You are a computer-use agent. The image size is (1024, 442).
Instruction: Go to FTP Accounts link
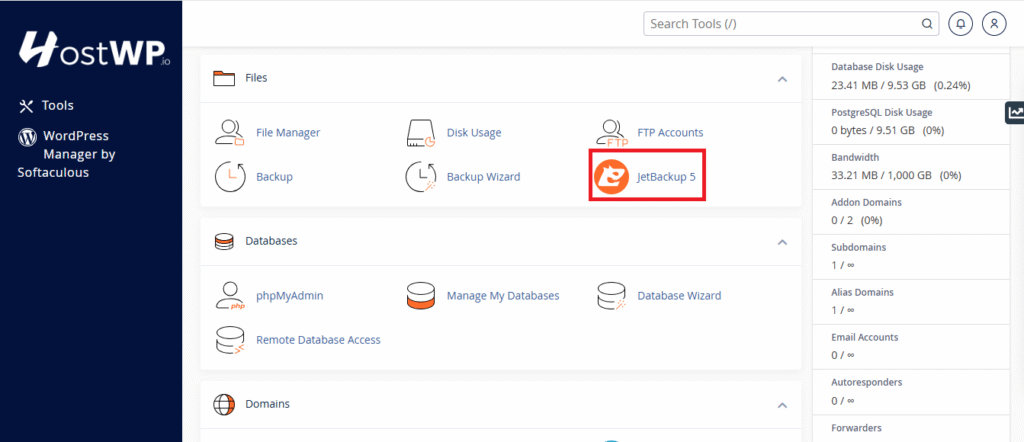[x=670, y=133]
